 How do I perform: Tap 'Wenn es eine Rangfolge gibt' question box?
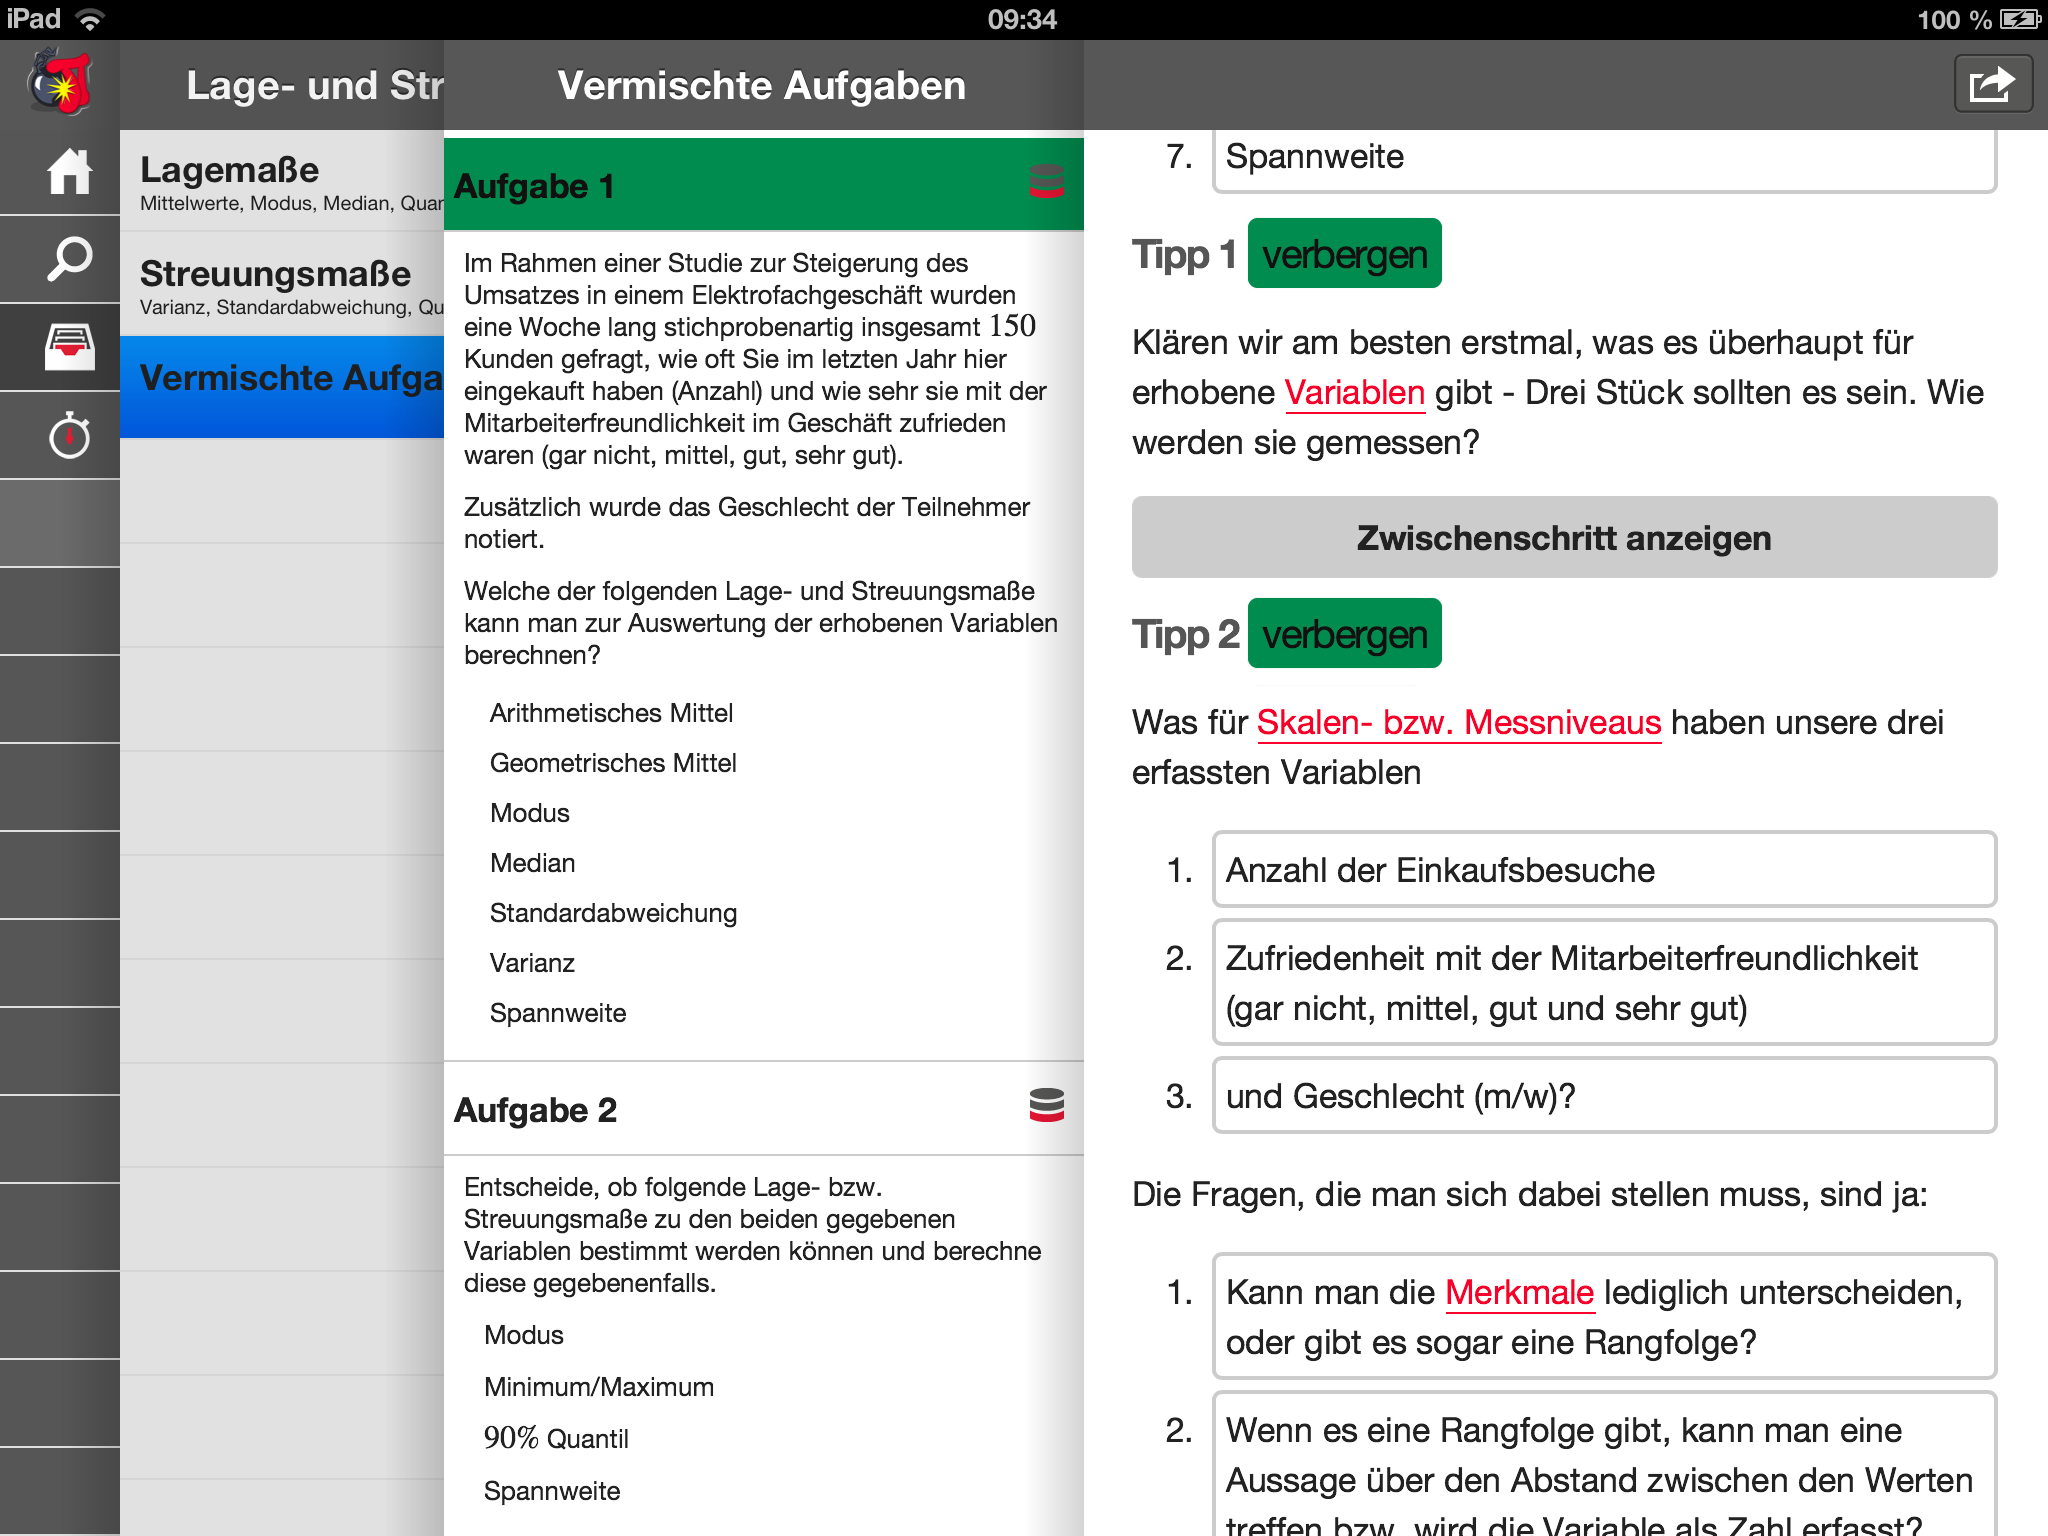click(1604, 1463)
